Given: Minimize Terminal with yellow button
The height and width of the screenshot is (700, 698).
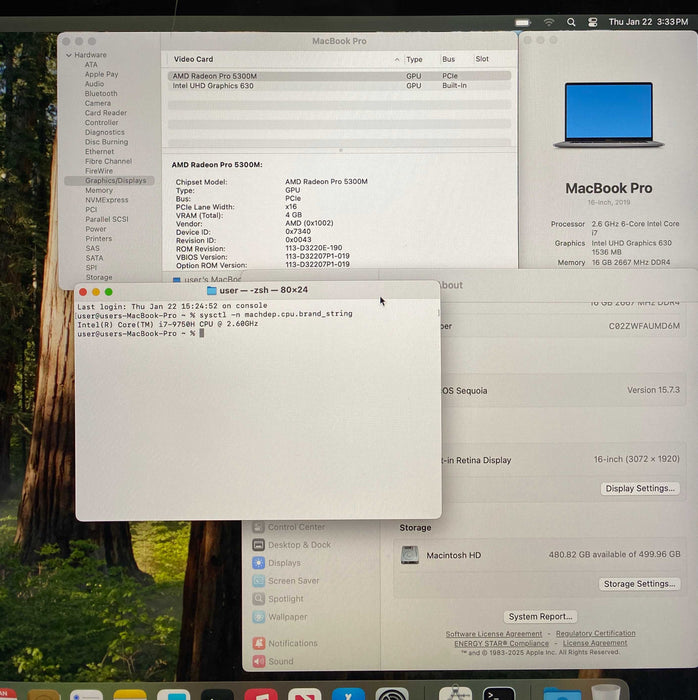Looking at the screenshot, I should pyautogui.click(x=96, y=292).
